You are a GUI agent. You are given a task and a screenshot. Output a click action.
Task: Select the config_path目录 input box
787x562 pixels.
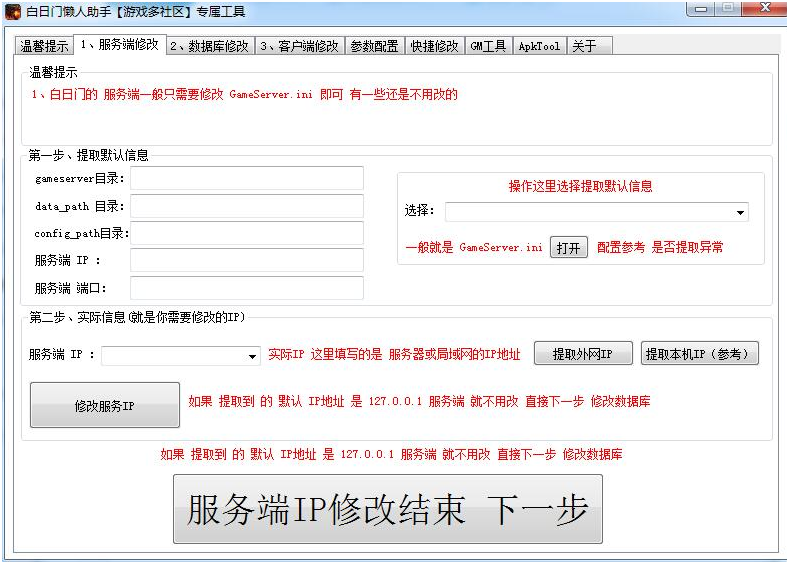[246, 234]
